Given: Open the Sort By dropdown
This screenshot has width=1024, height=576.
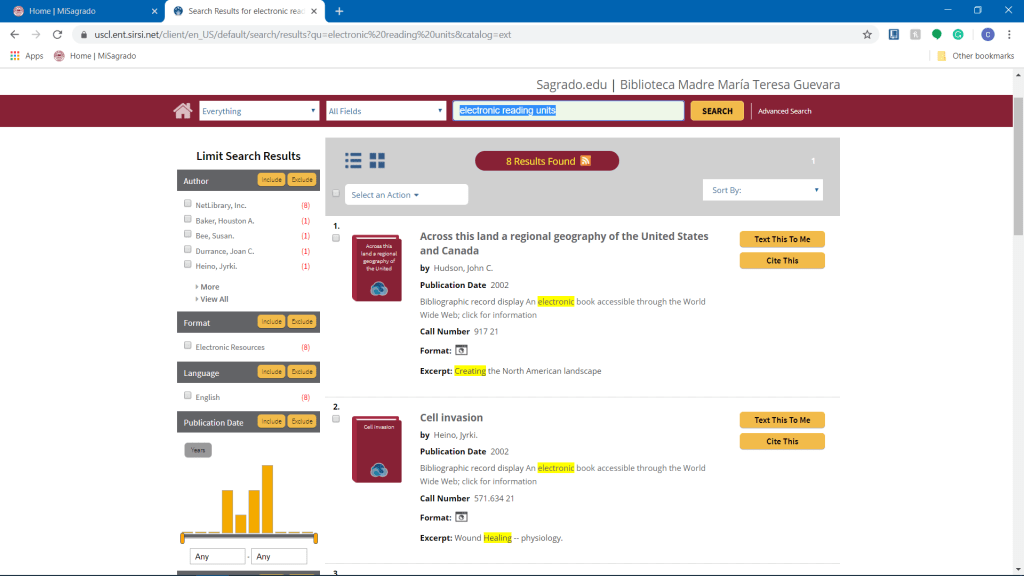Looking at the screenshot, I should (762, 189).
